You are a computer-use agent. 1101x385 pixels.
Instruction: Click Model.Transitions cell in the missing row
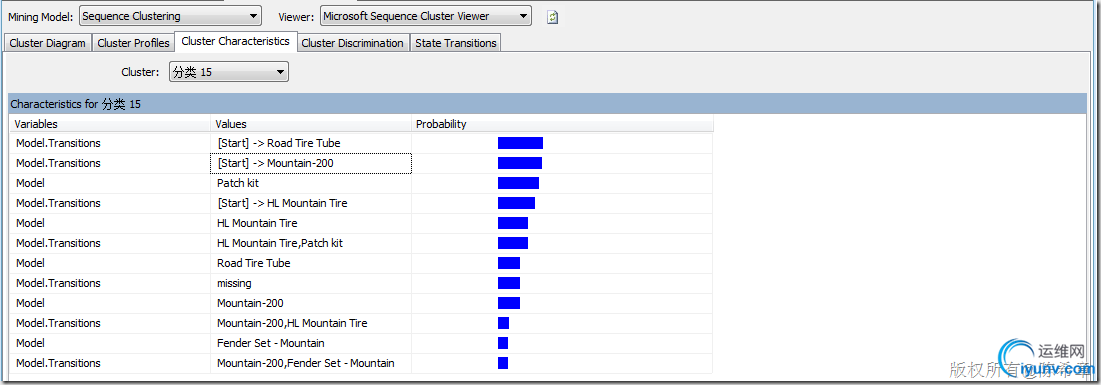(110, 283)
